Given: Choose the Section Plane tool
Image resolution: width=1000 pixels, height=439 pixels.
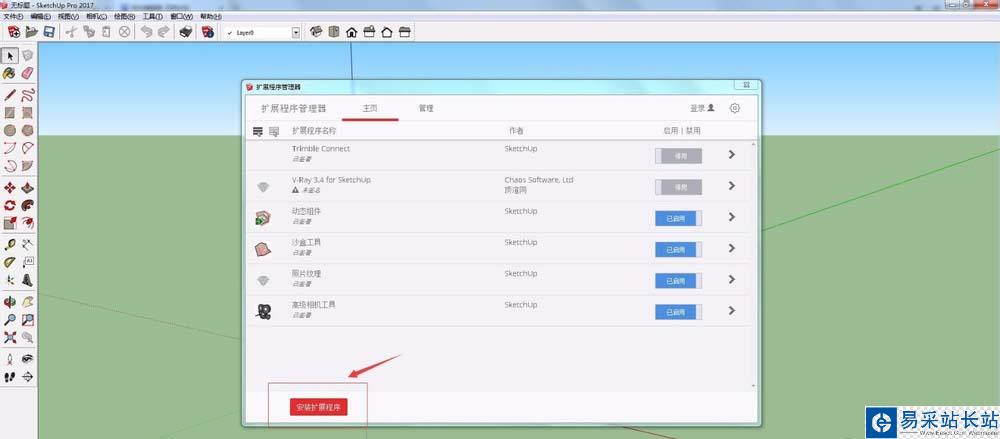Looking at the screenshot, I should pos(27,377).
